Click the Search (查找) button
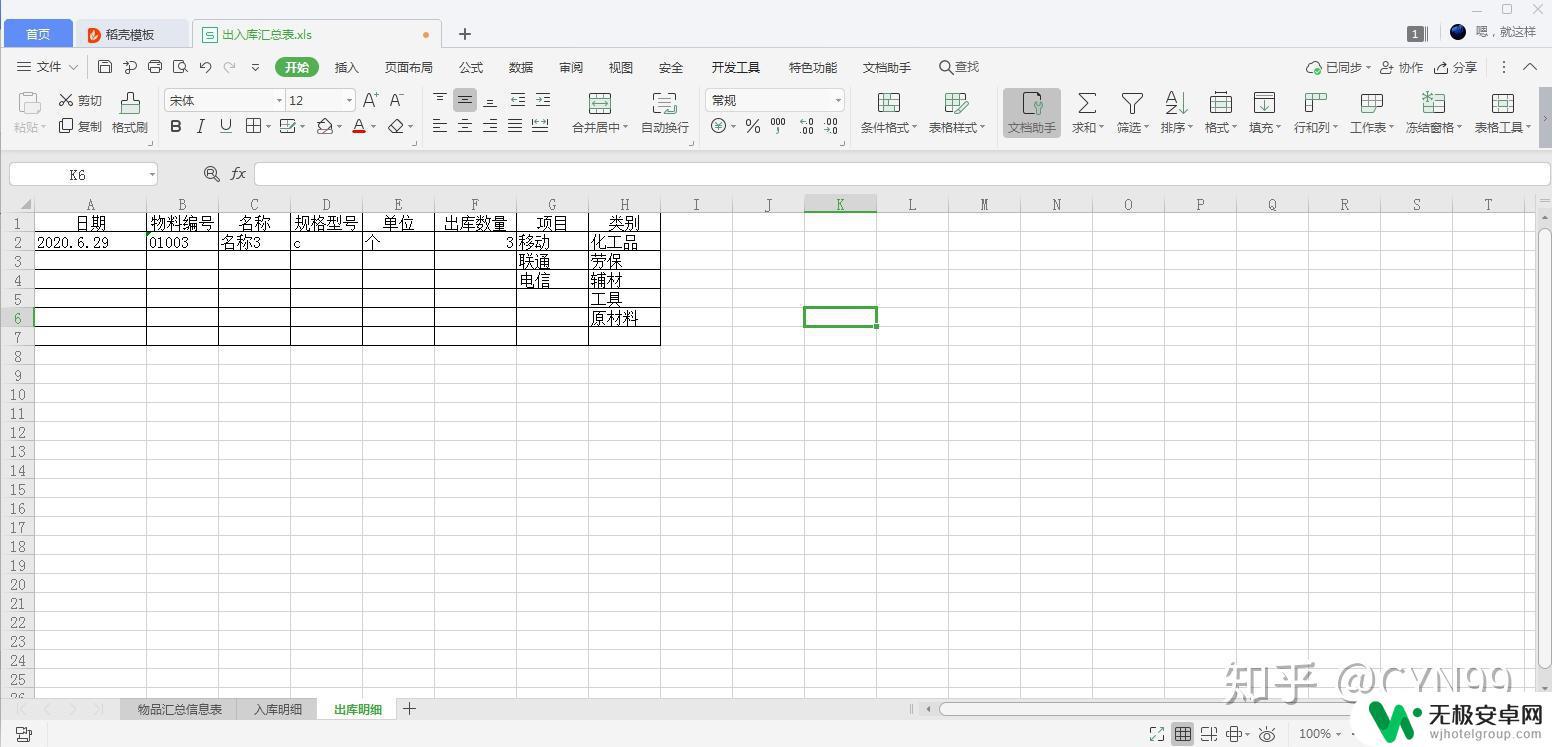Viewport: 1552px width, 747px height. coord(959,67)
